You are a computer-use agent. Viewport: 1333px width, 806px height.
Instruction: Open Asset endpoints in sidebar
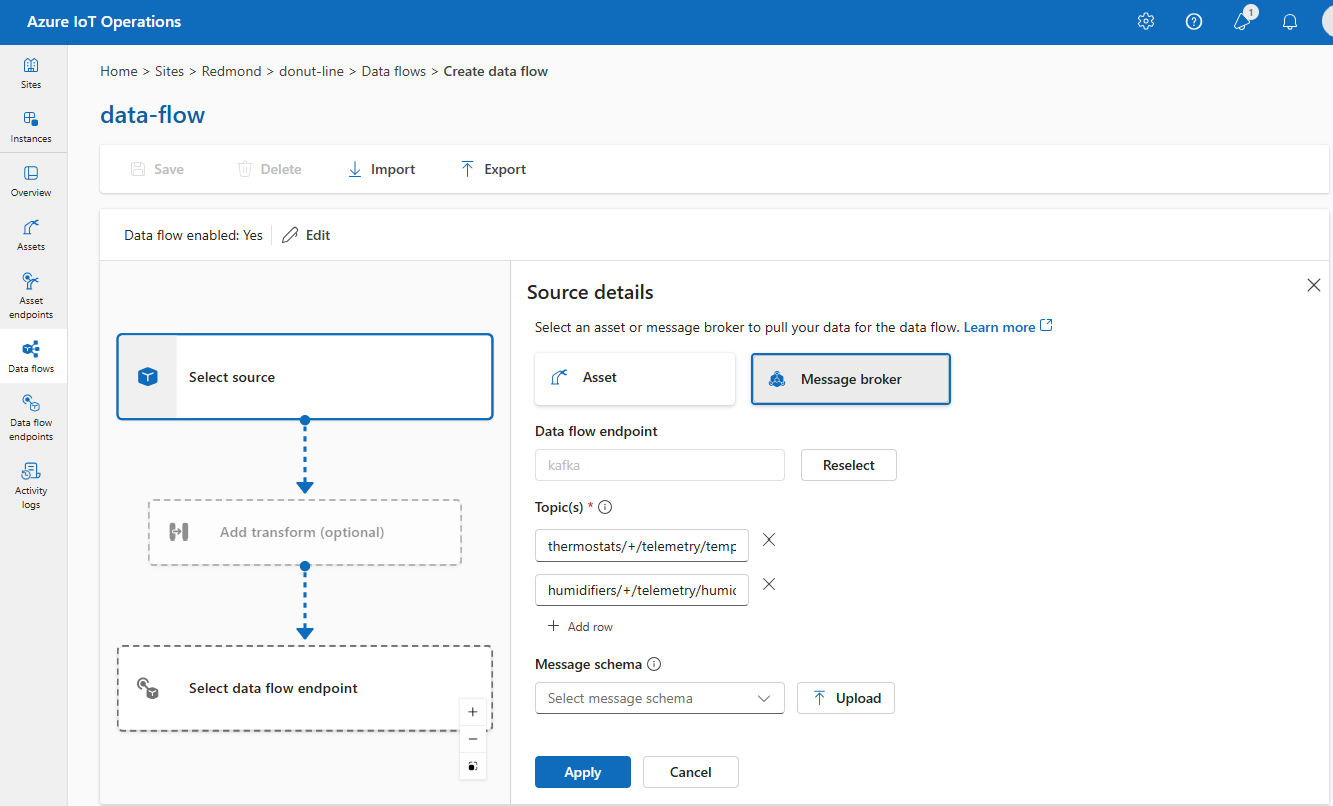tap(31, 295)
